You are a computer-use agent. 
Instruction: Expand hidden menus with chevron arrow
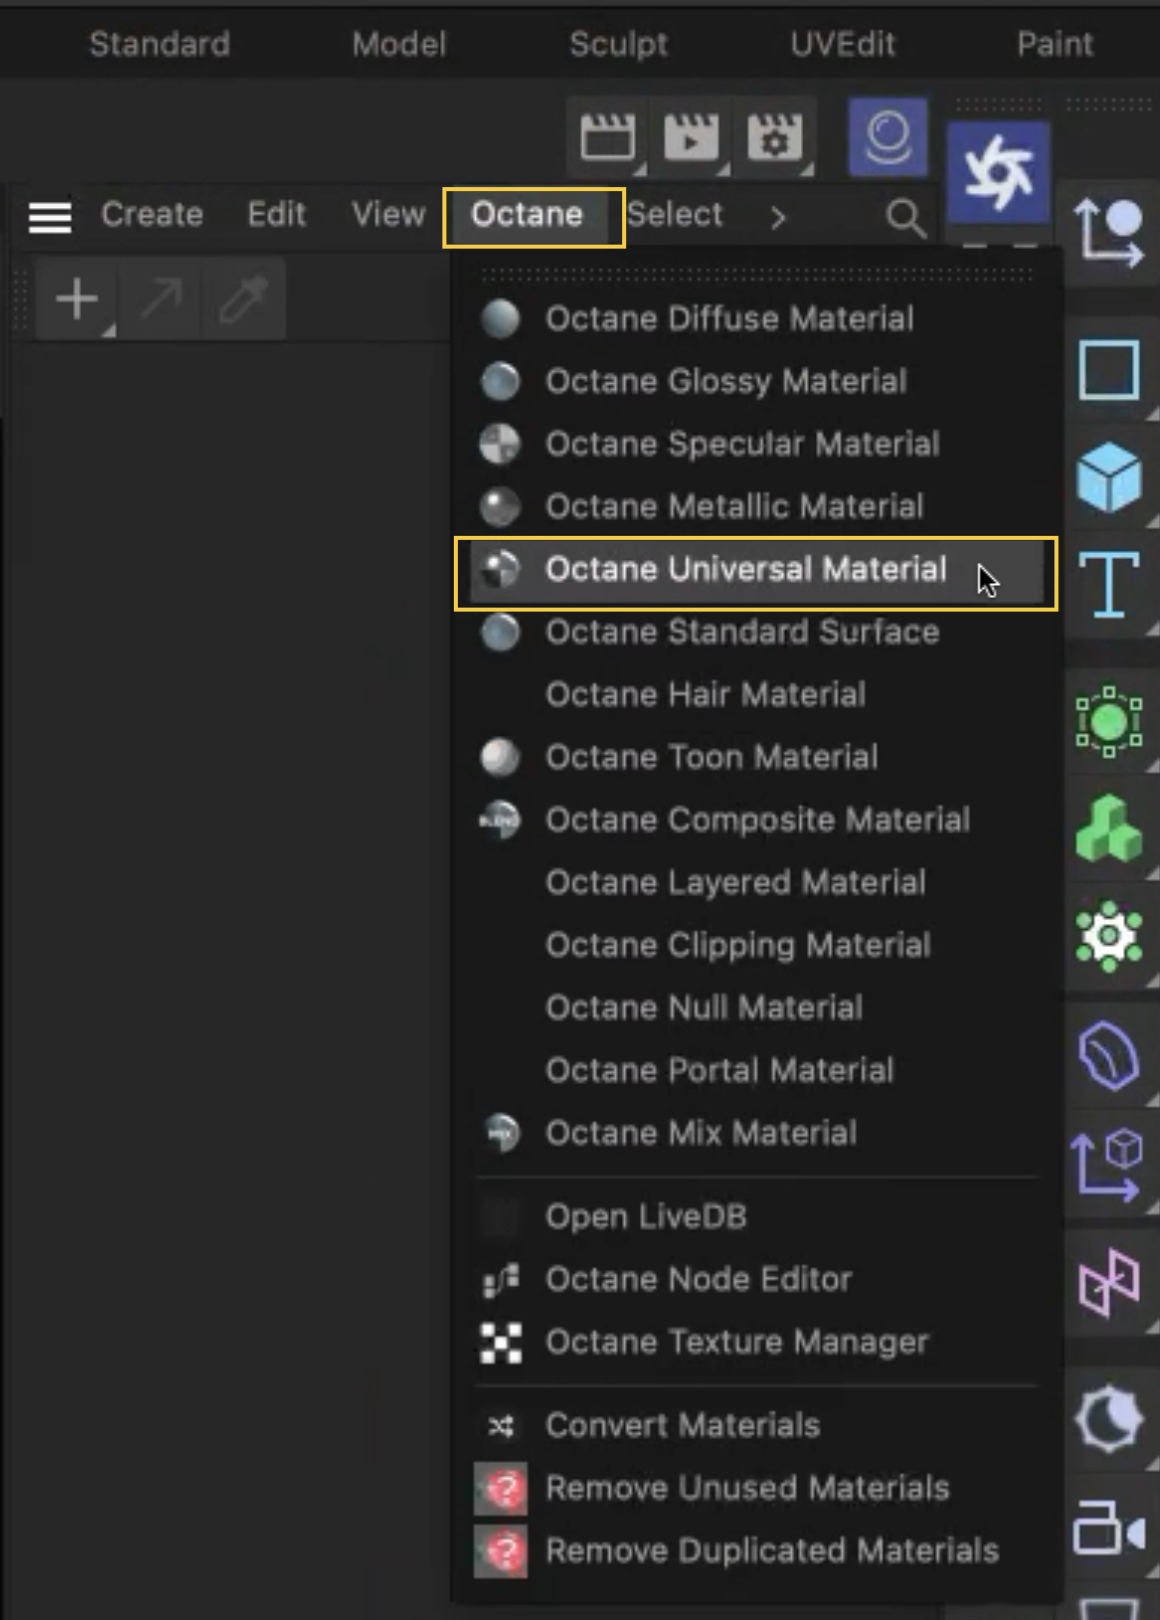(778, 216)
